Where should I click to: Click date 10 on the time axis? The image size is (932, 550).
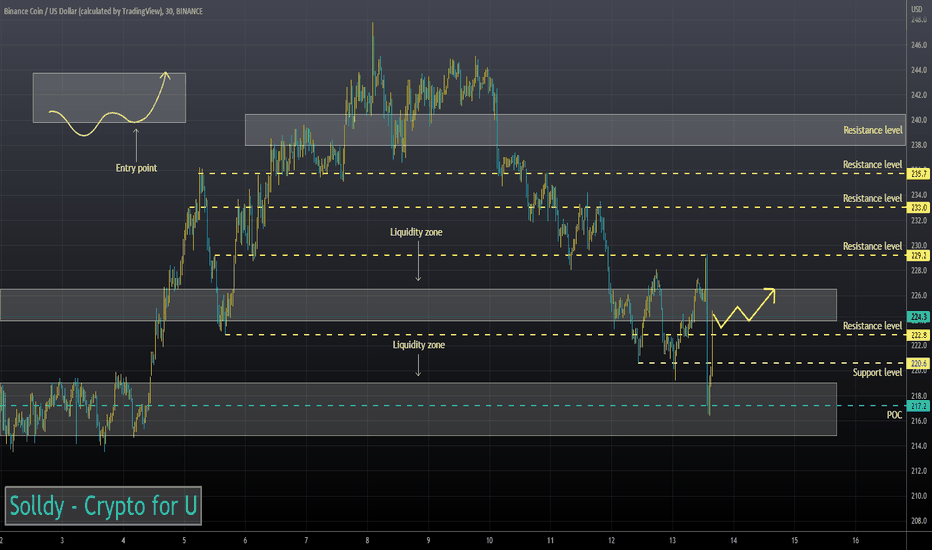[x=489, y=540]
